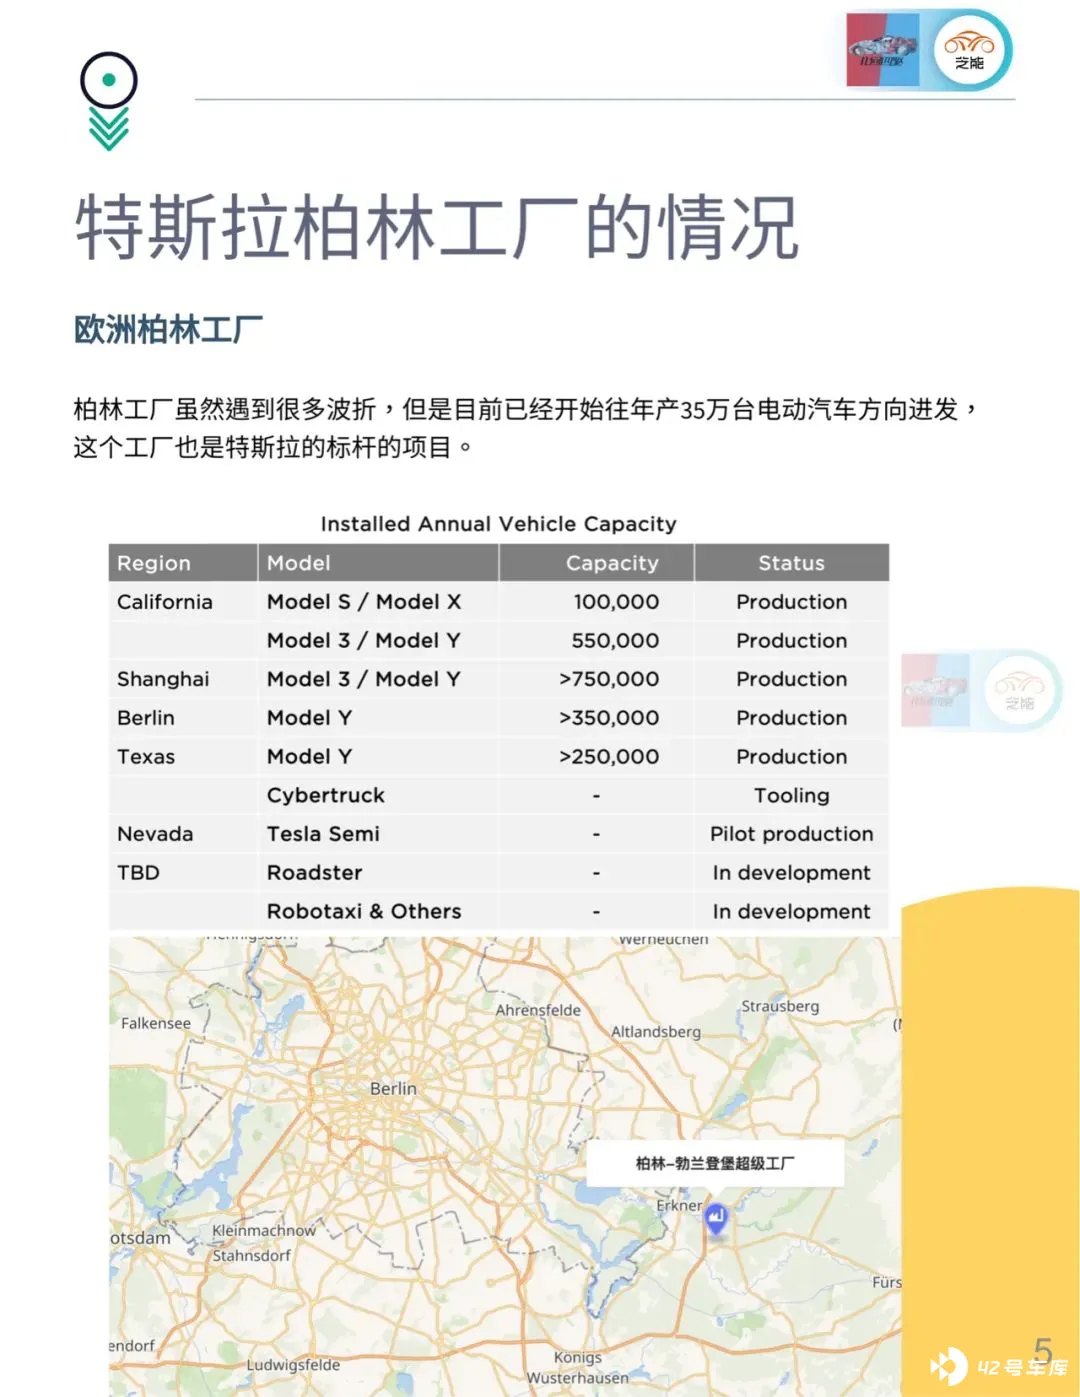
Task: Click the Berlin city label on map
Action: [x=393, y=1088]
